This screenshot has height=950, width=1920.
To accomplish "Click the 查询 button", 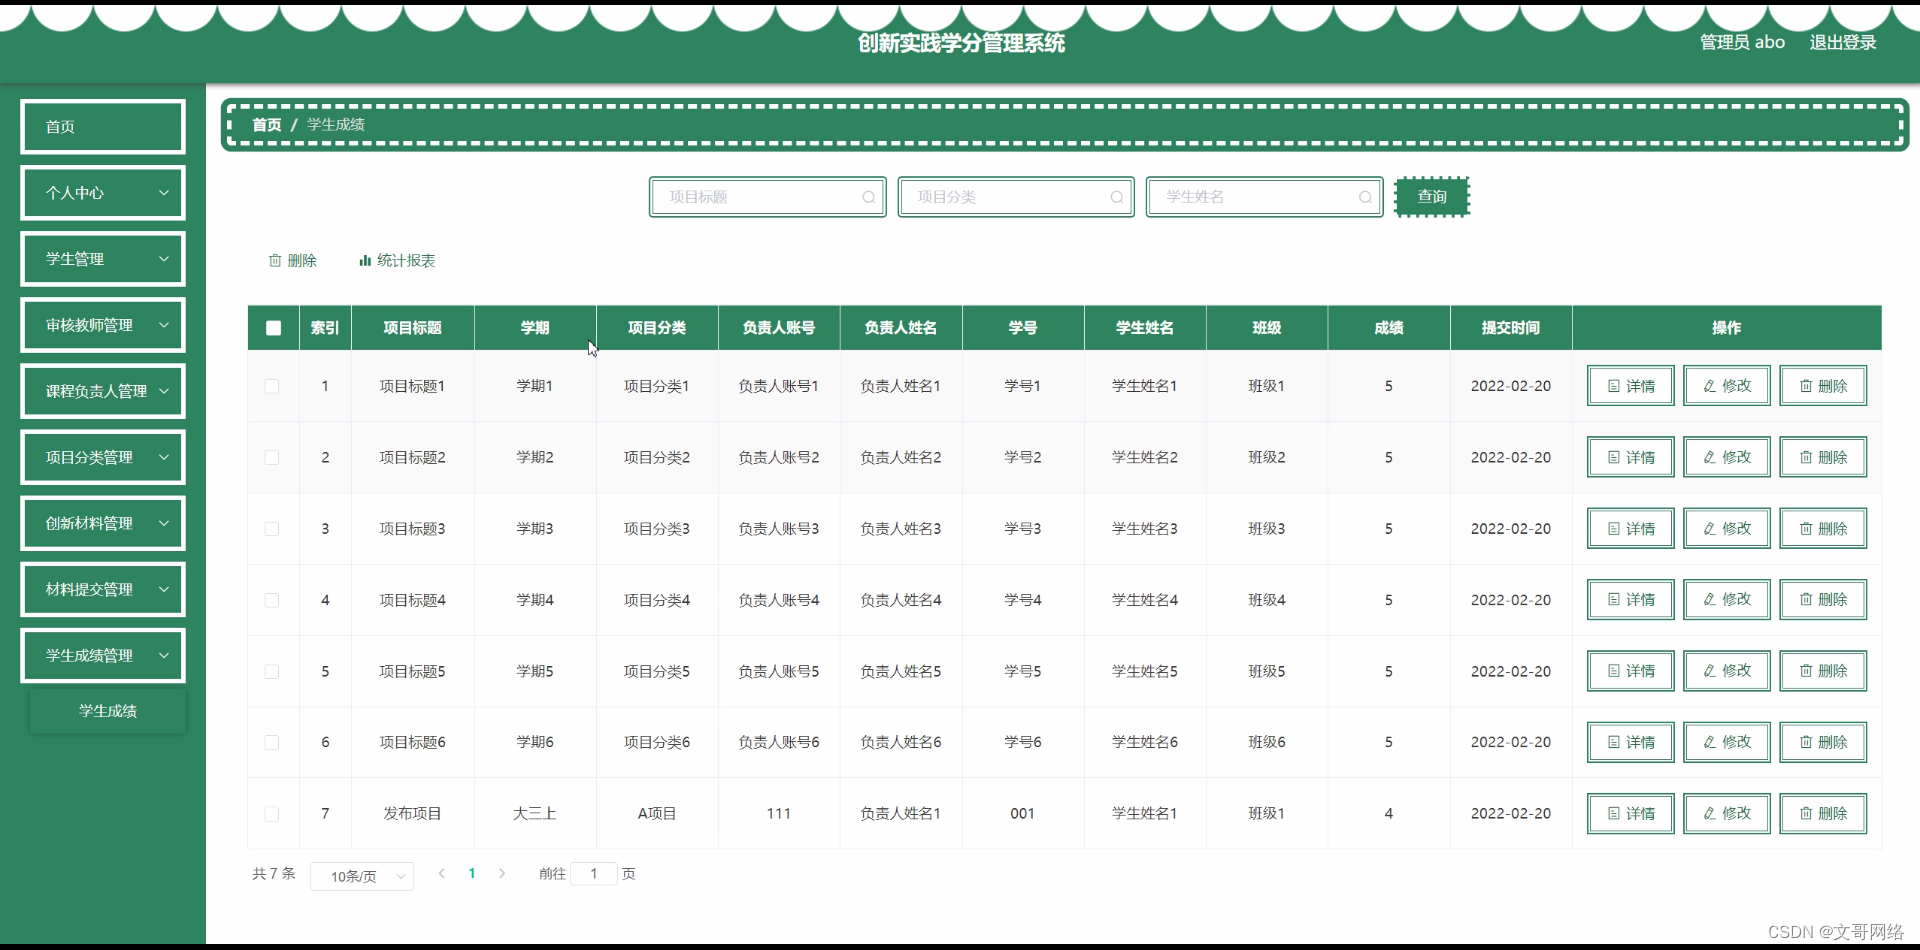I will (1432, 197).
